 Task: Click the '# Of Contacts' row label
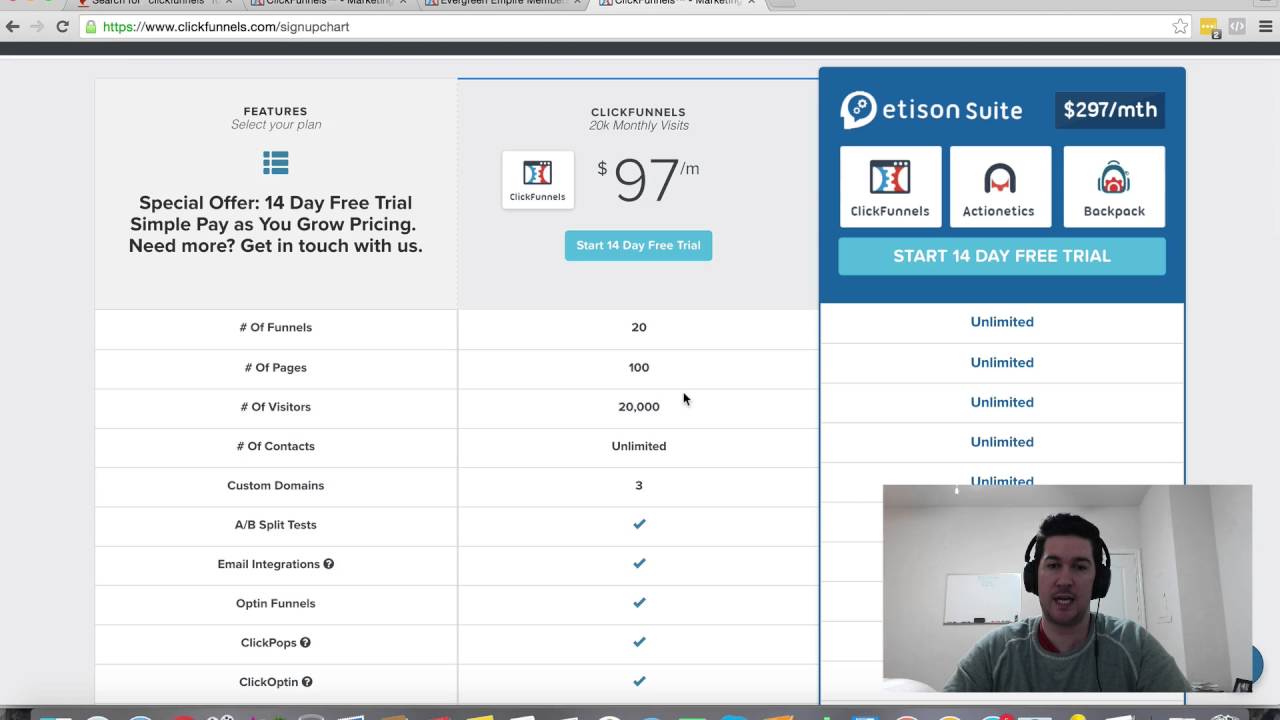click(275, 446)
